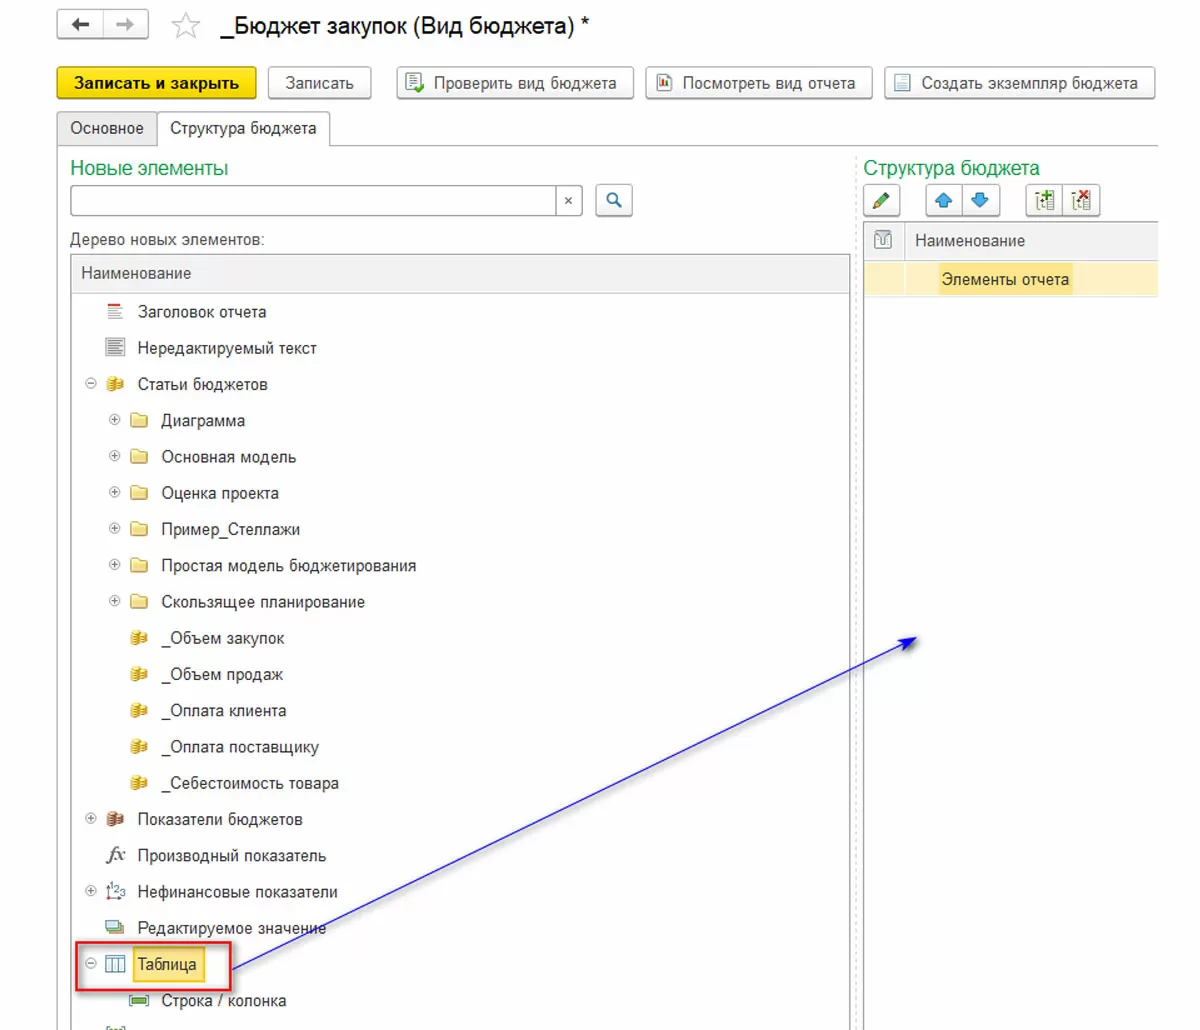Collapse the Таблица node

coord(91,964)
